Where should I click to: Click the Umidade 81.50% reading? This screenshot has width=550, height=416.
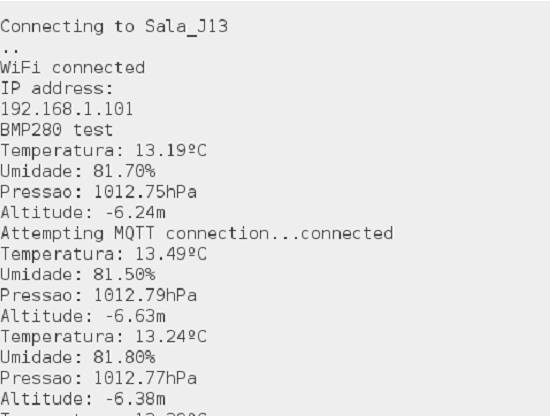[x=78, y=275]
